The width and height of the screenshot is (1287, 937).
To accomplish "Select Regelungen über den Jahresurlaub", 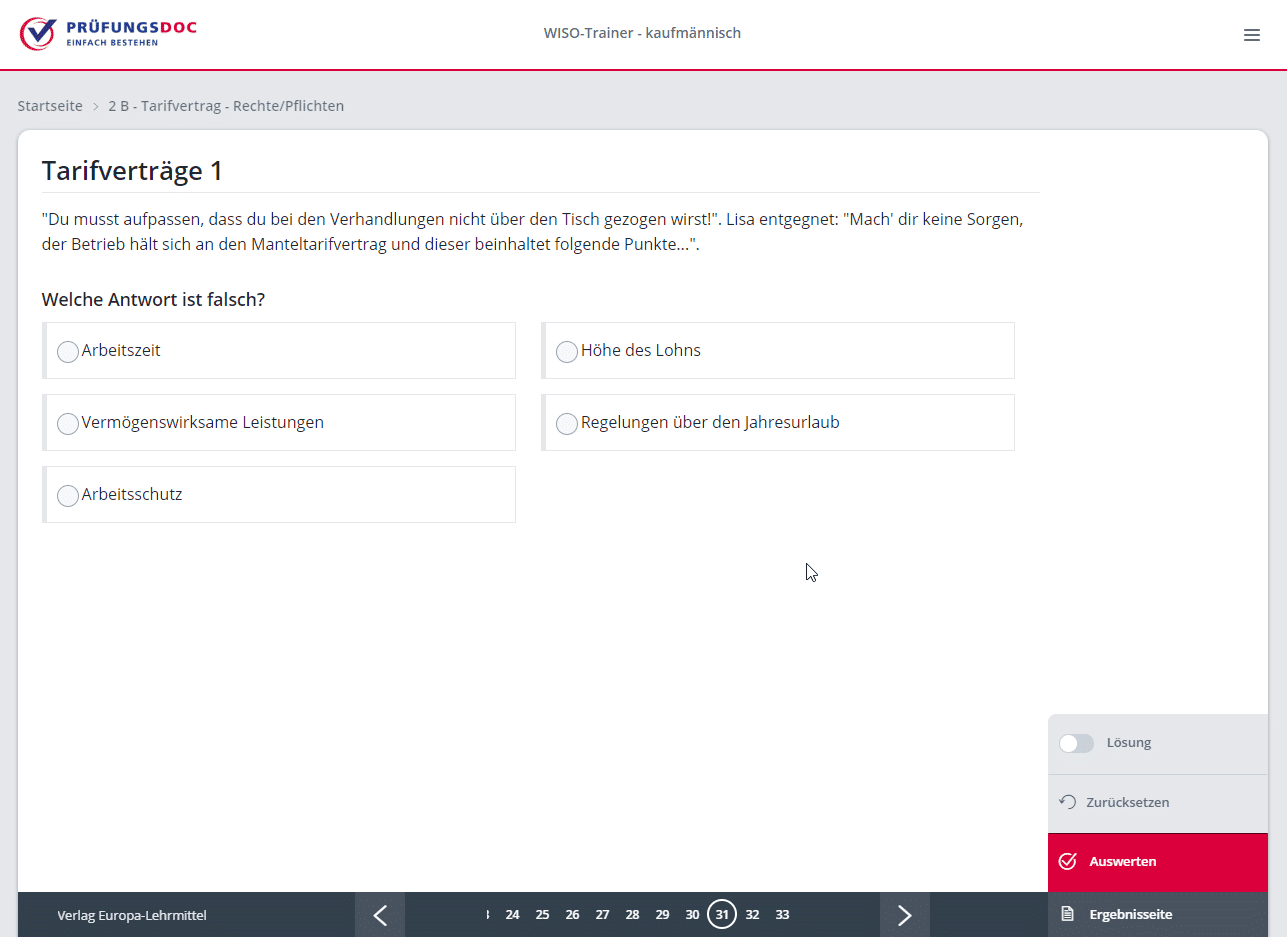I will 567,424.
